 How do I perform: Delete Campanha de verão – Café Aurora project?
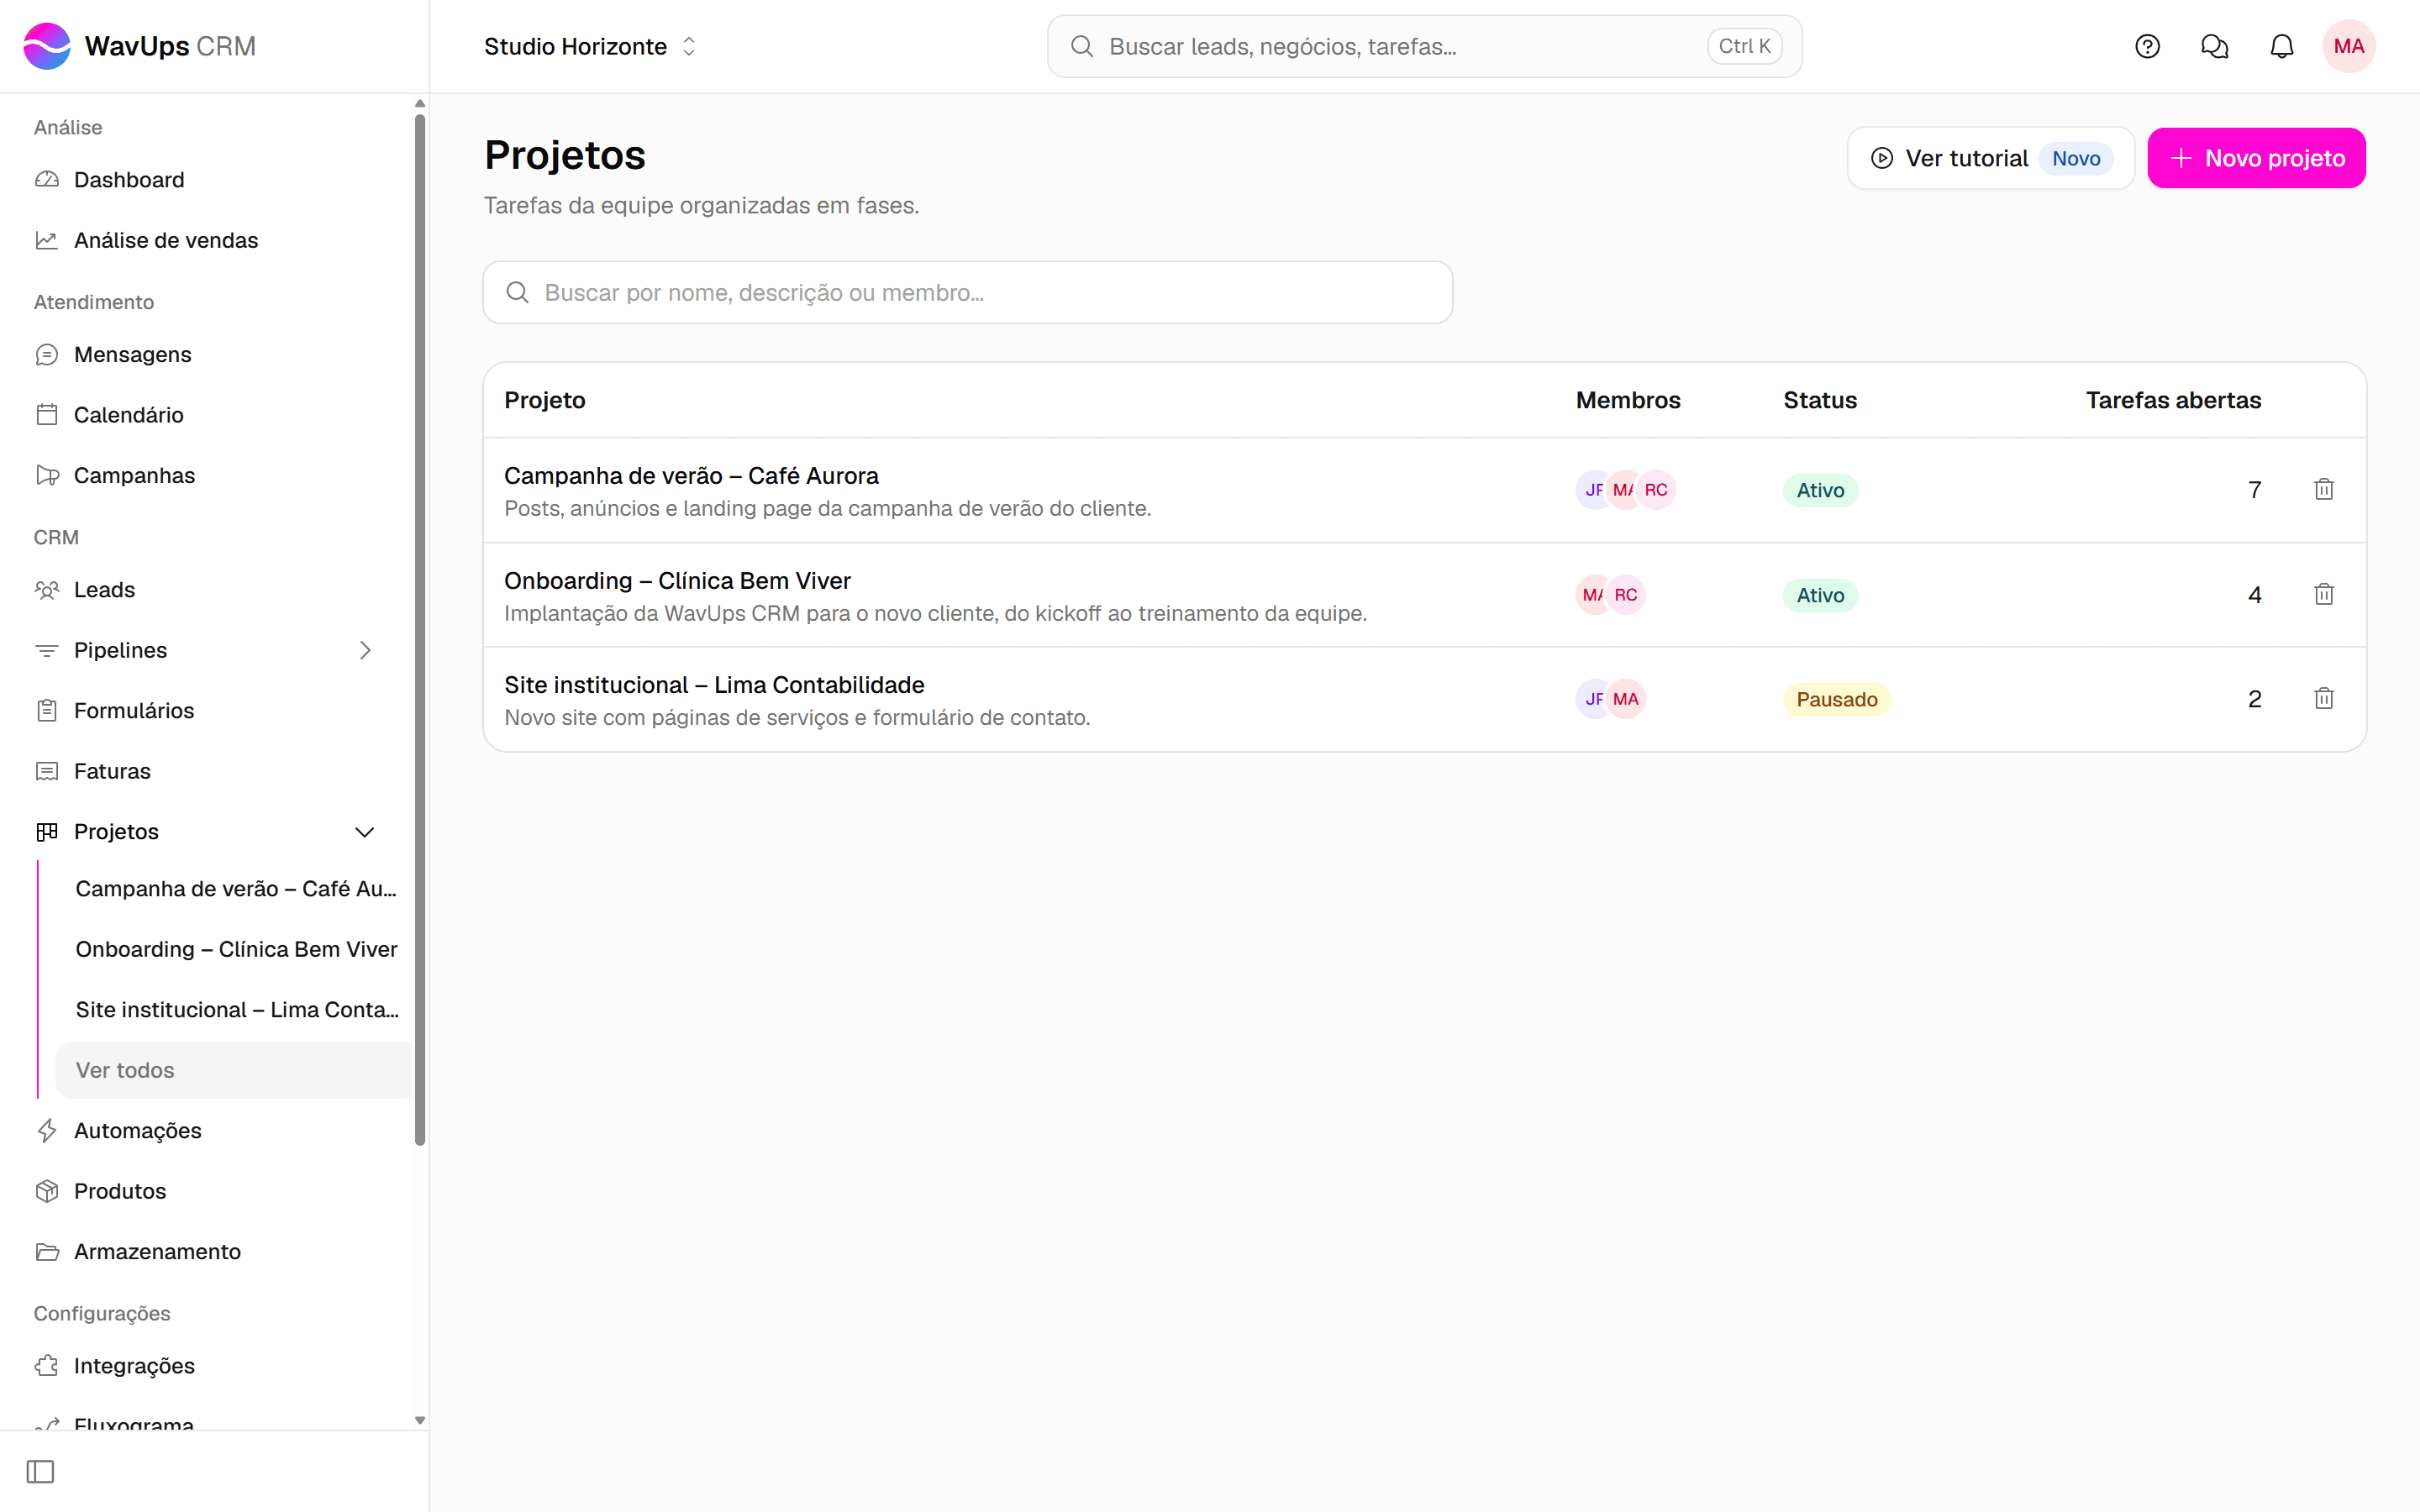(x=2323, y=489)
